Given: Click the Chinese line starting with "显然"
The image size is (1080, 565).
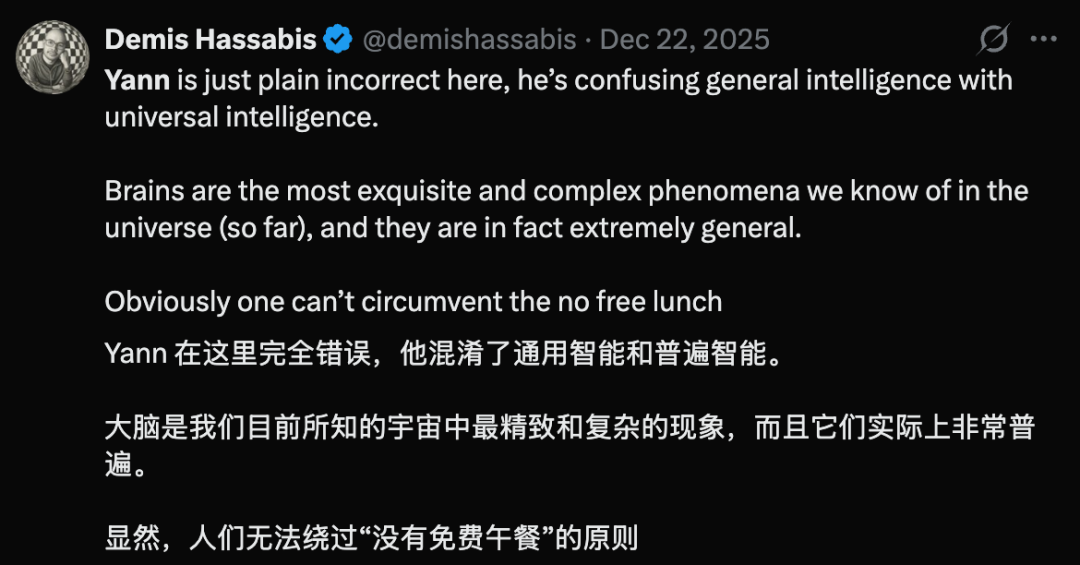Looking at the screenshot, I should coord(371,539).
